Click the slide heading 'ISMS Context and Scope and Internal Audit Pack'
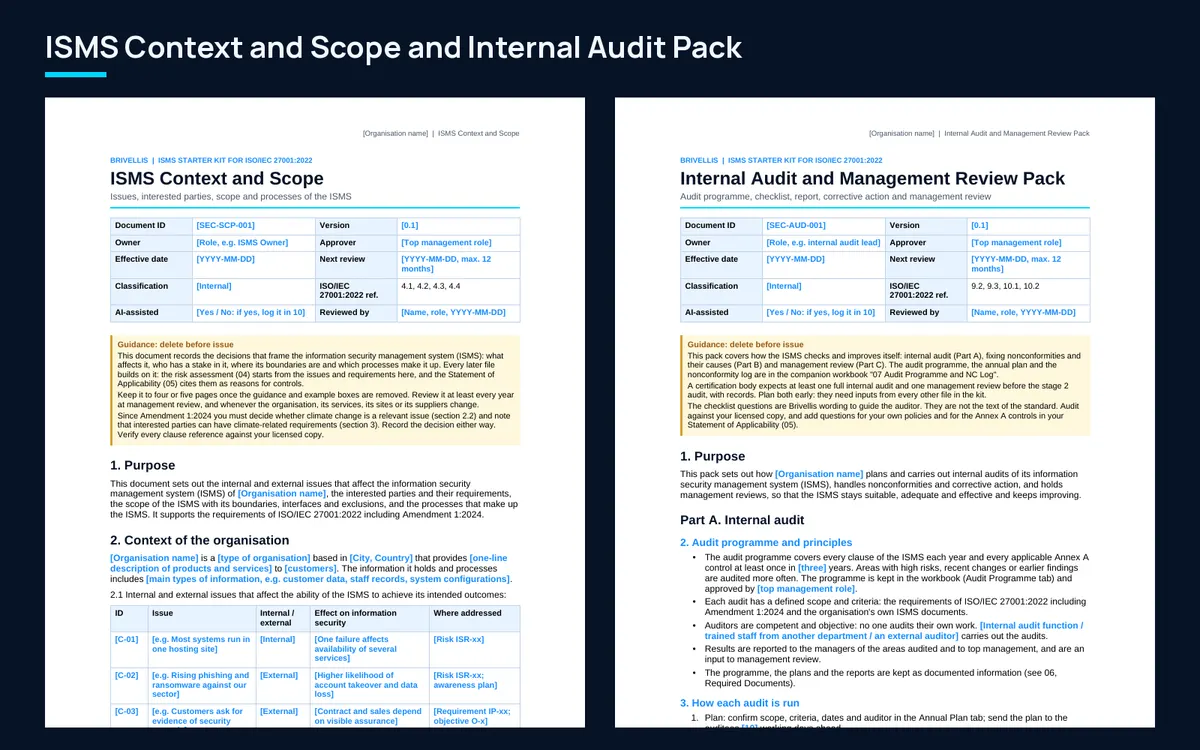The height and width of the screenshot is (750, 1200). coord(394,47)
